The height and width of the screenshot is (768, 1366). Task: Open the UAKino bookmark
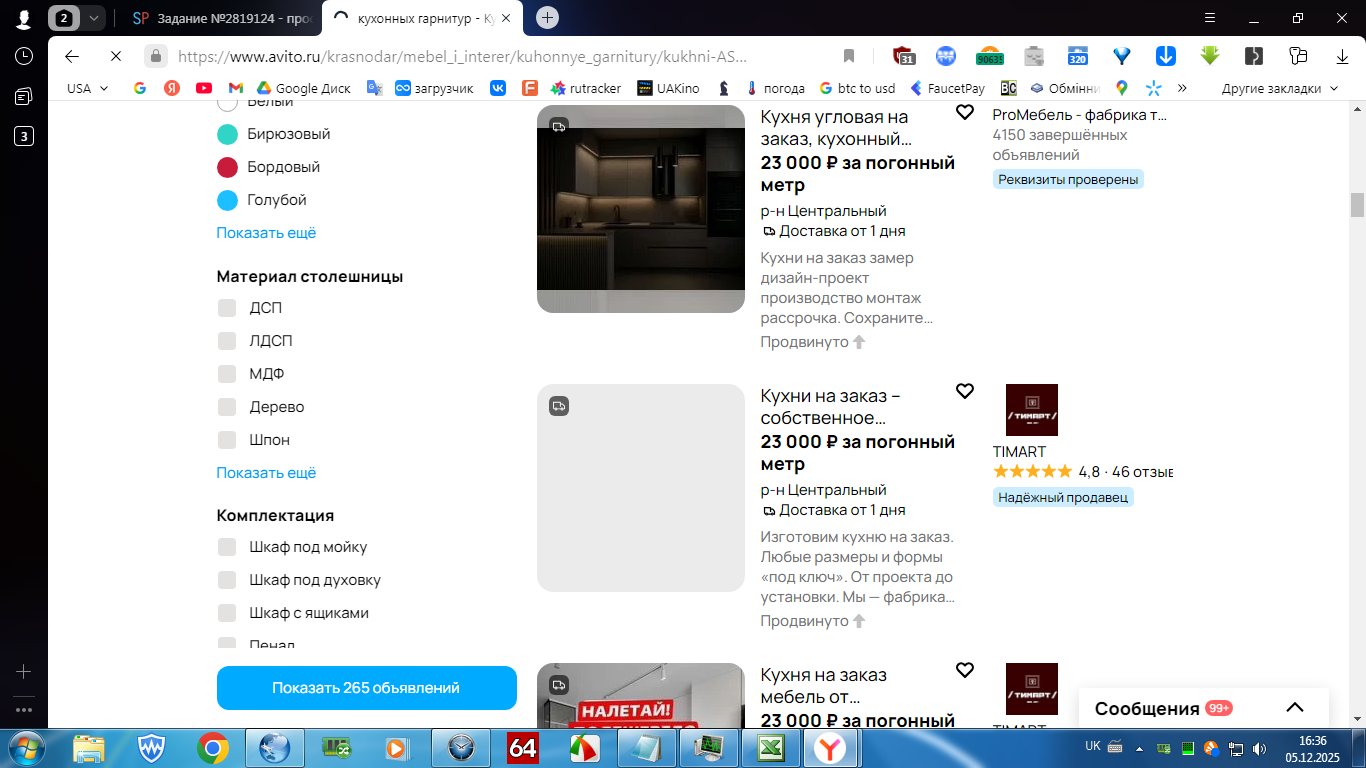669,88
